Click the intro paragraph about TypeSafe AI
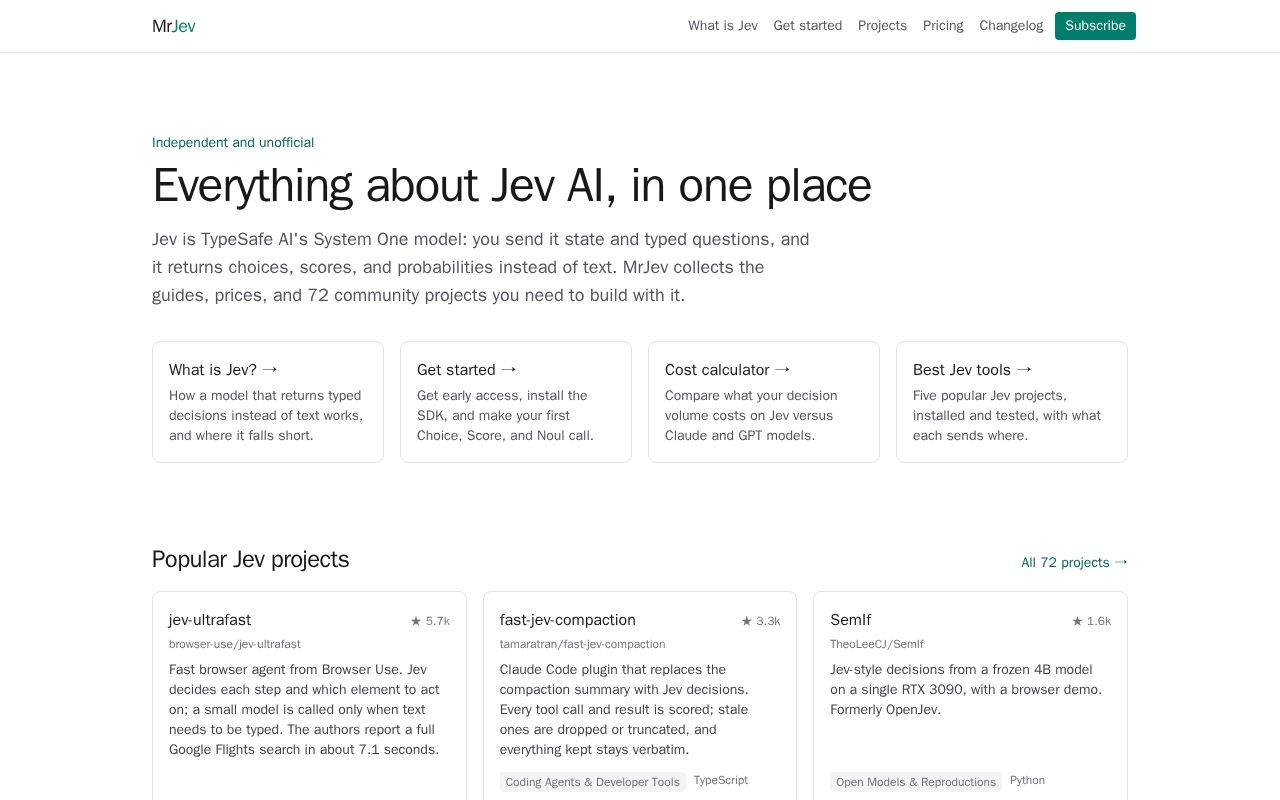 tap(481, 268)
